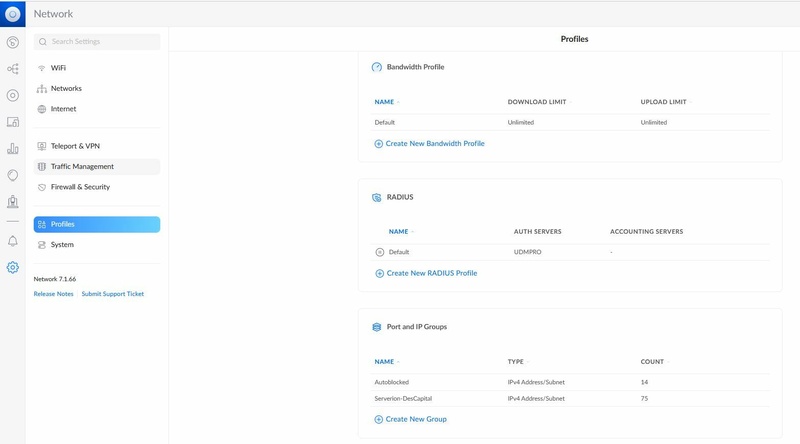800x444 pixels.
Task: Click count 14 in Autoblocked row
Action: click(644, 382)
